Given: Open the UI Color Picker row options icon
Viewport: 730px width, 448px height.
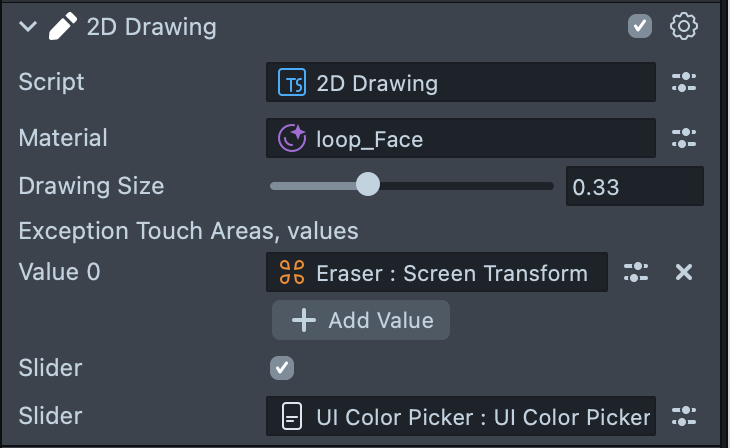Looking at the screenshot, I should point(684,416).
